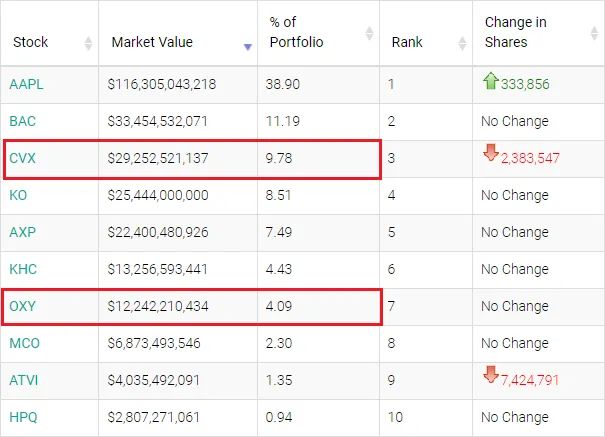Click the Market Value sort arrow
Viewport: 605px width, 437px height.
tap(248, 46)
